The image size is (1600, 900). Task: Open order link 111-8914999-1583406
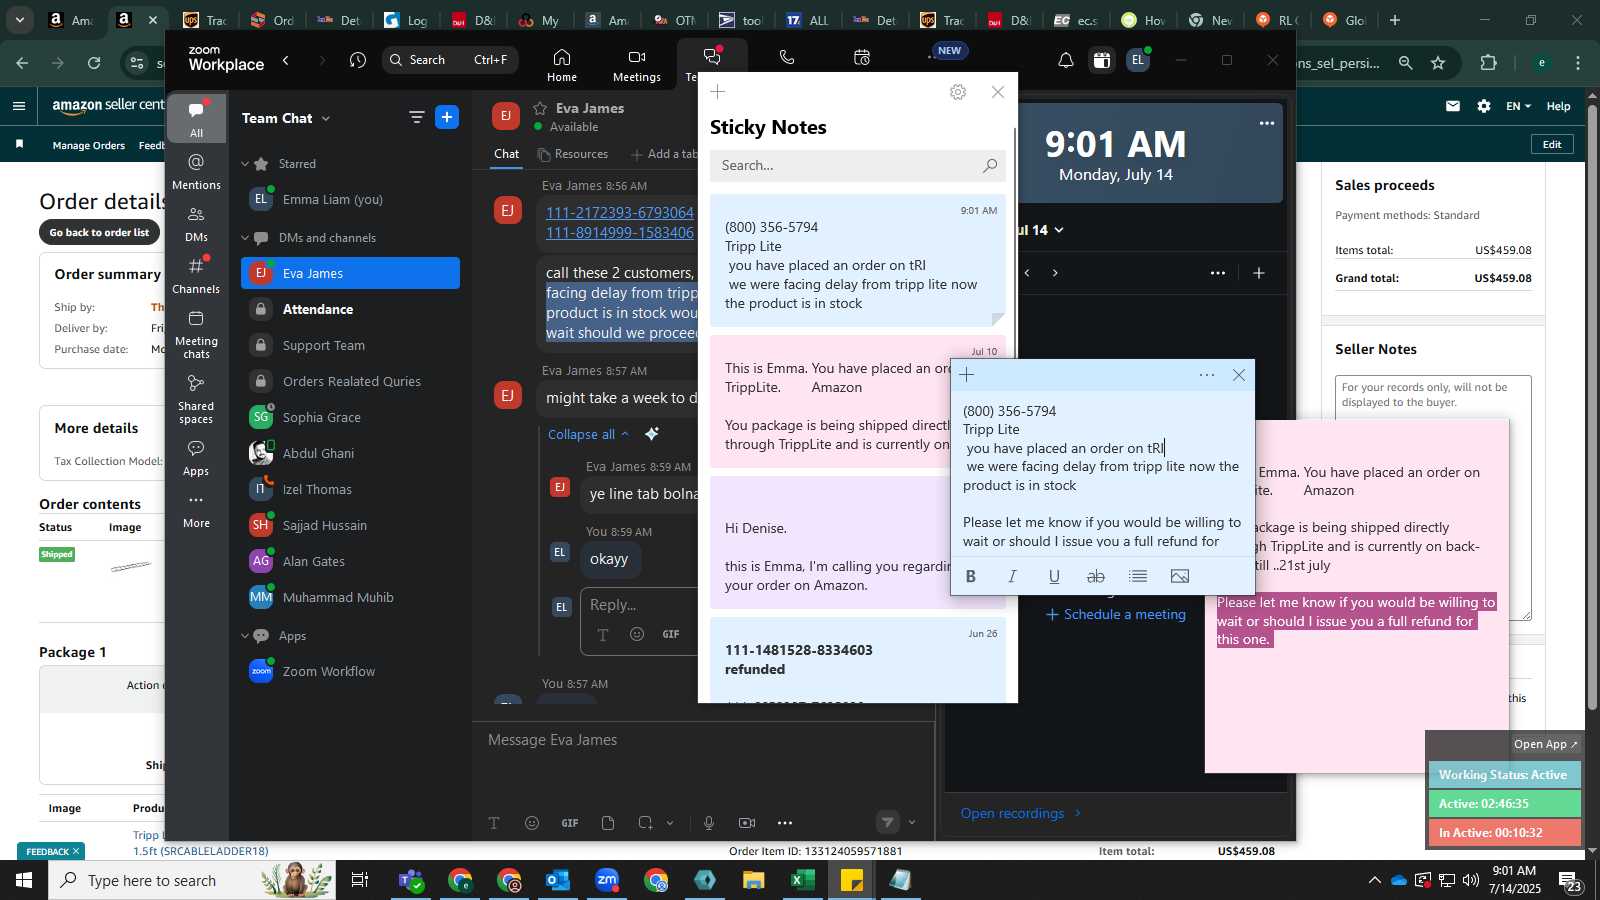620,233
